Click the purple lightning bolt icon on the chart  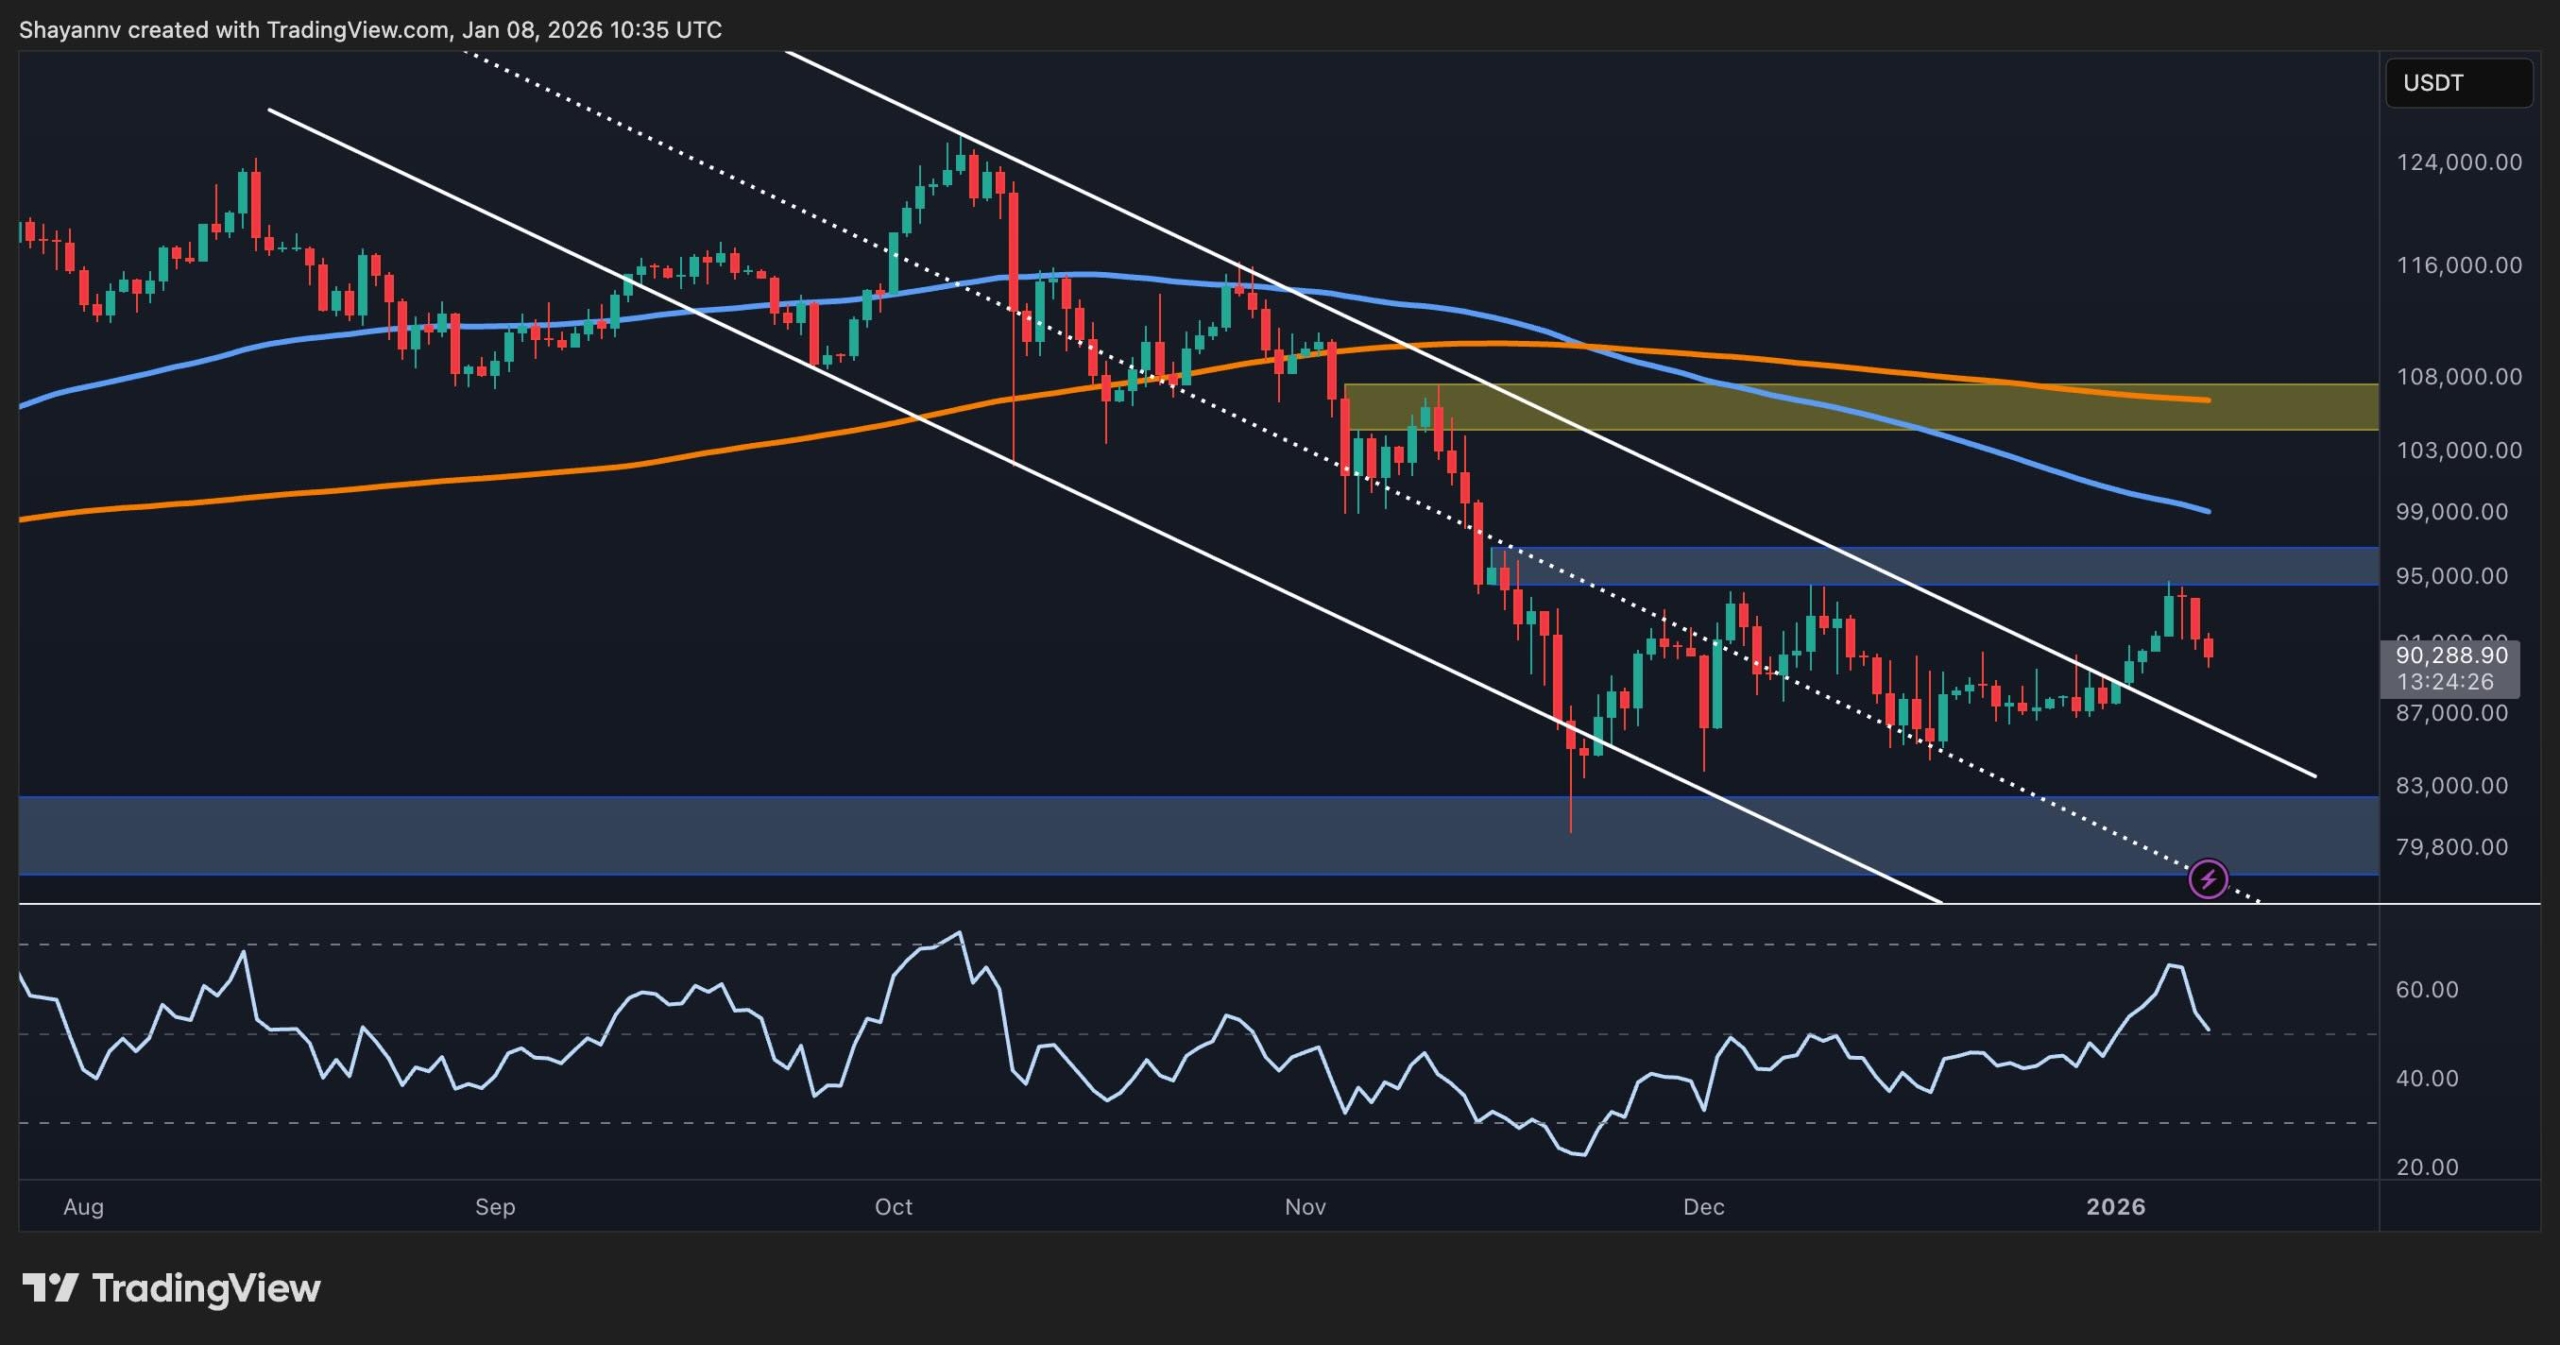[2210, 879]
